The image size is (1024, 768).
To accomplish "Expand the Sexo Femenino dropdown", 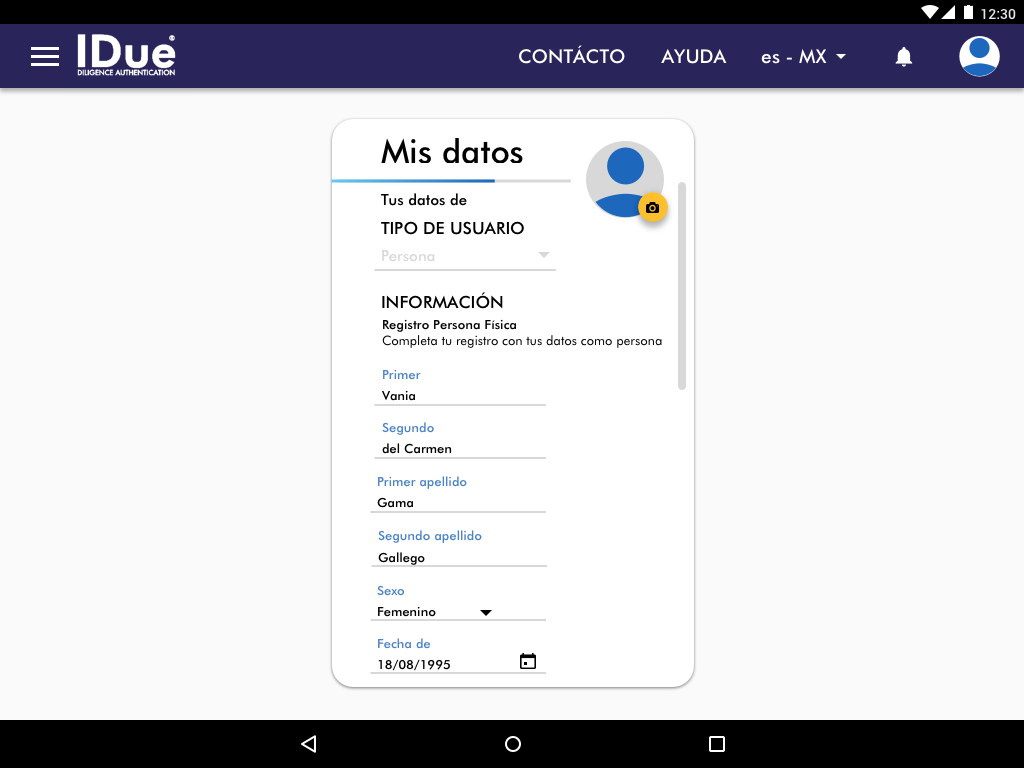I will pos(460,612).
